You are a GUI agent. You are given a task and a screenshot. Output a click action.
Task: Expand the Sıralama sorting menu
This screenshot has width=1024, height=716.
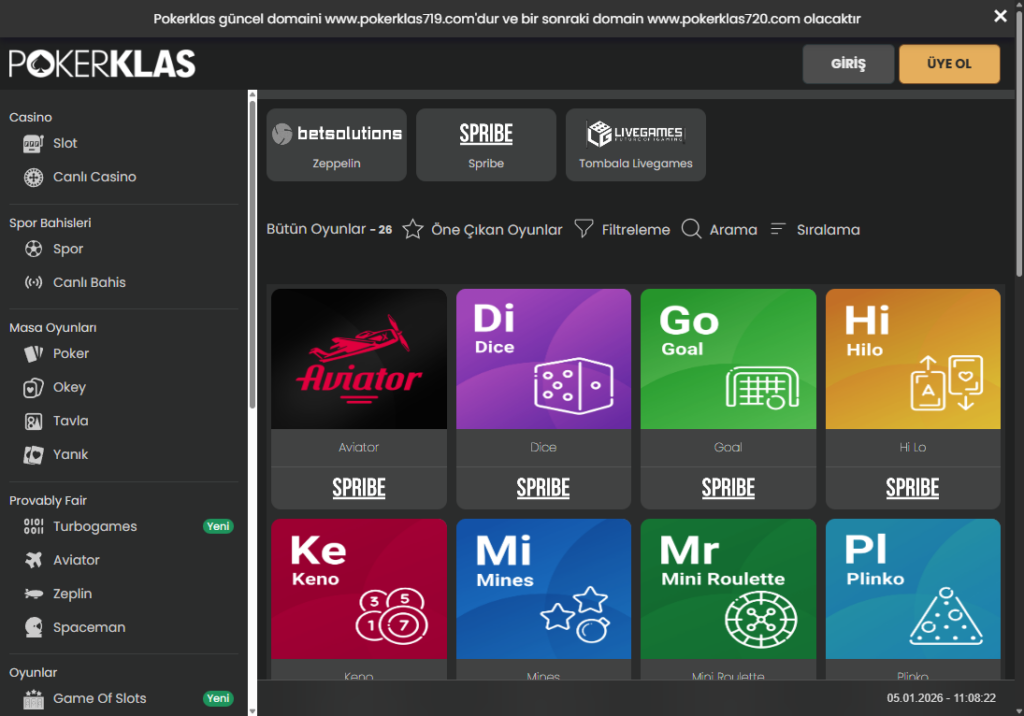[779, 230]
